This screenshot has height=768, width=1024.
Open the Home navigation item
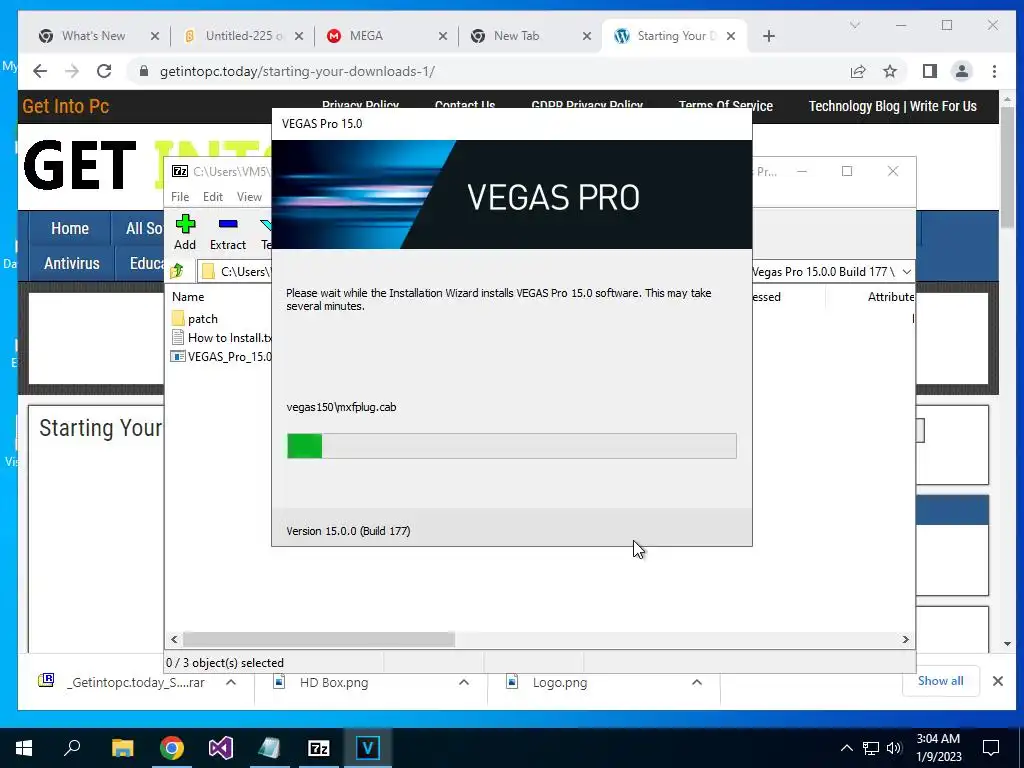click(x=70, y=229)
